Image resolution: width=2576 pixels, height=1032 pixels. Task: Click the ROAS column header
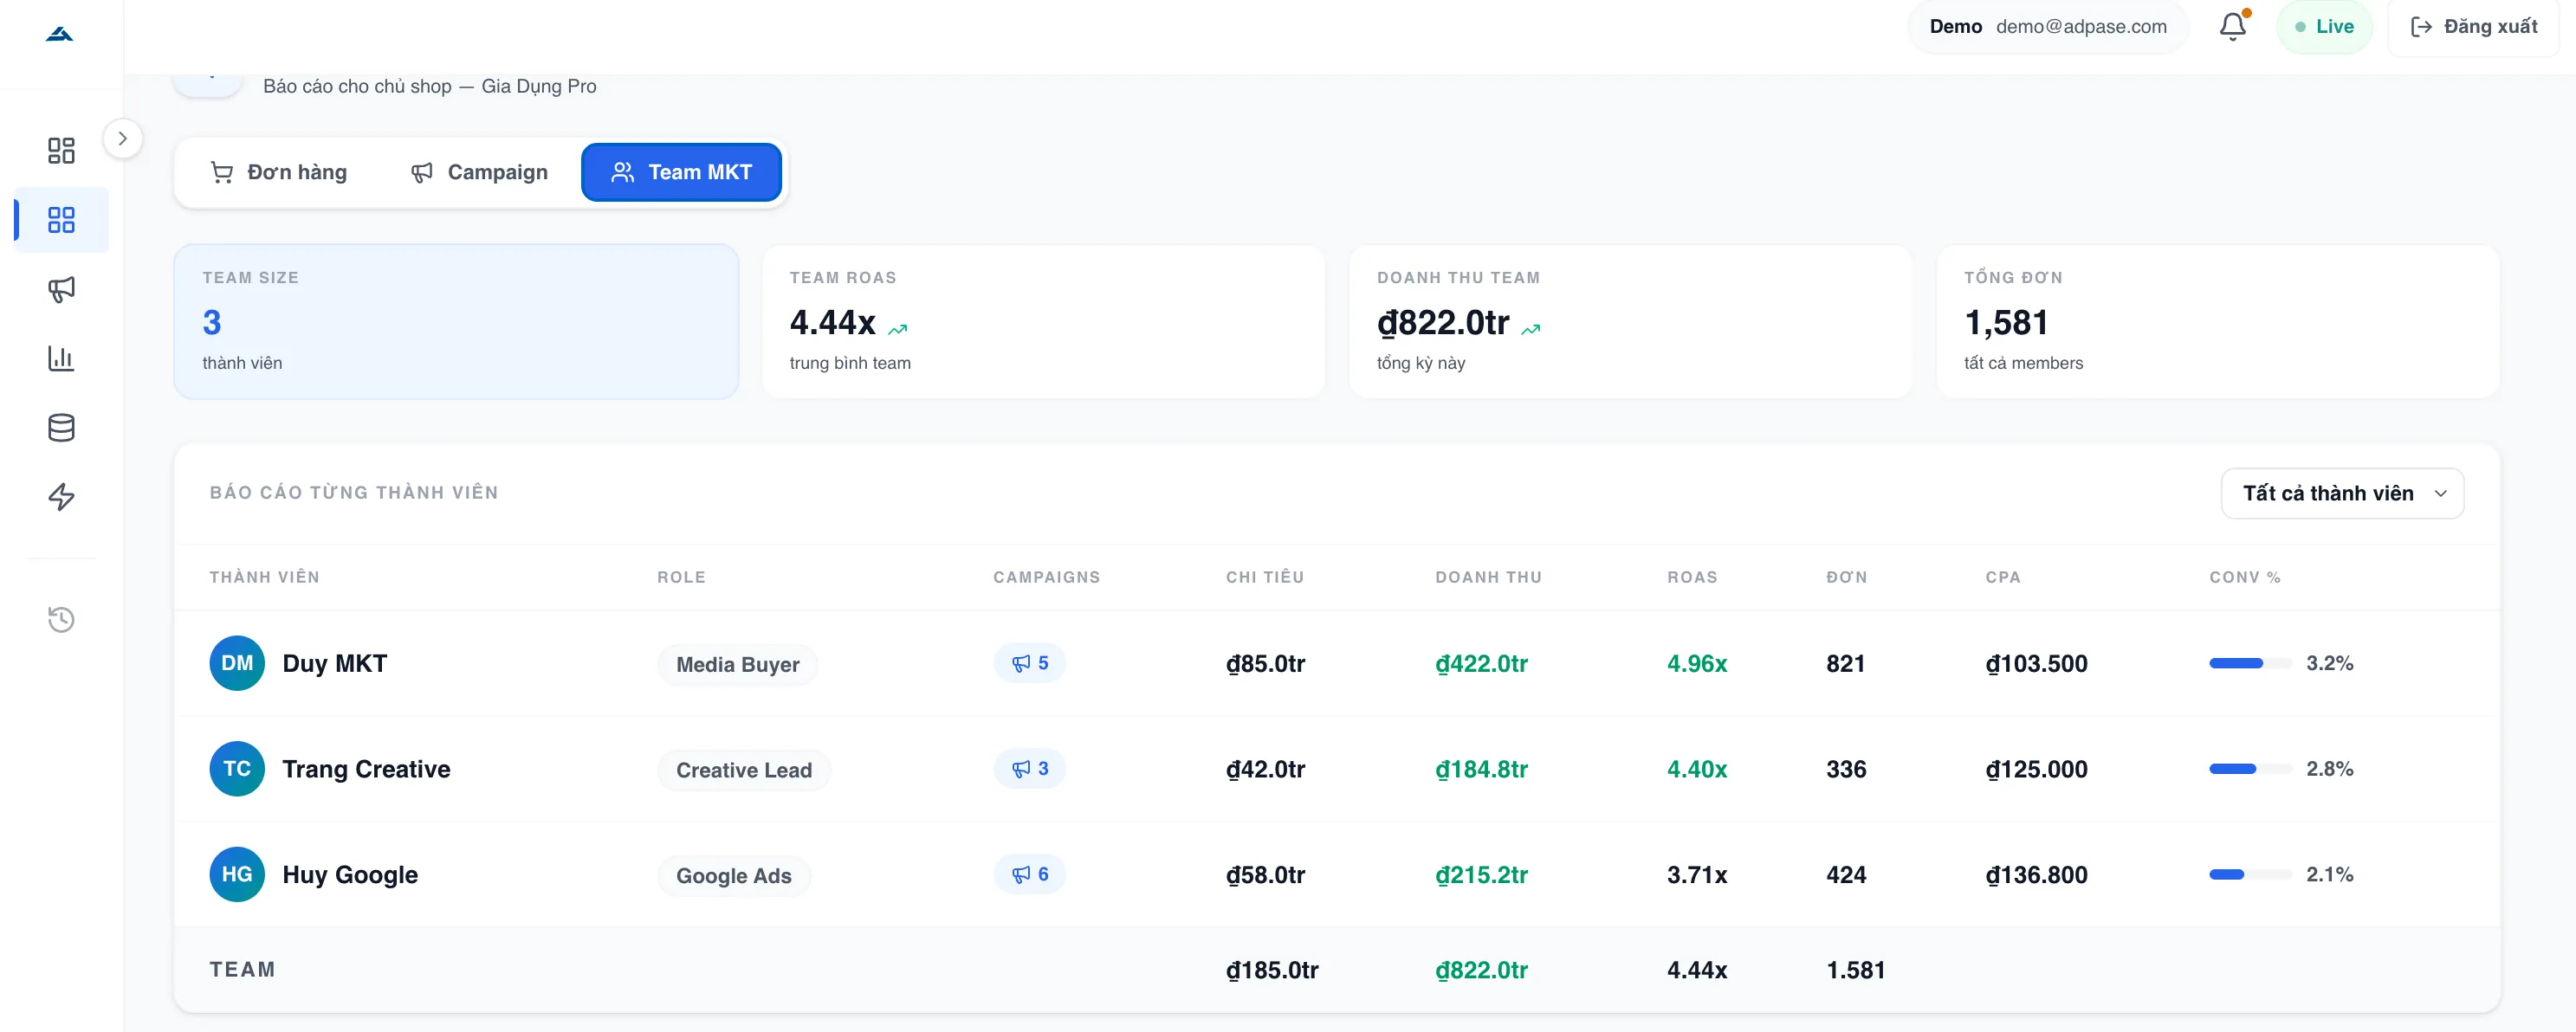coord(1692,577)
